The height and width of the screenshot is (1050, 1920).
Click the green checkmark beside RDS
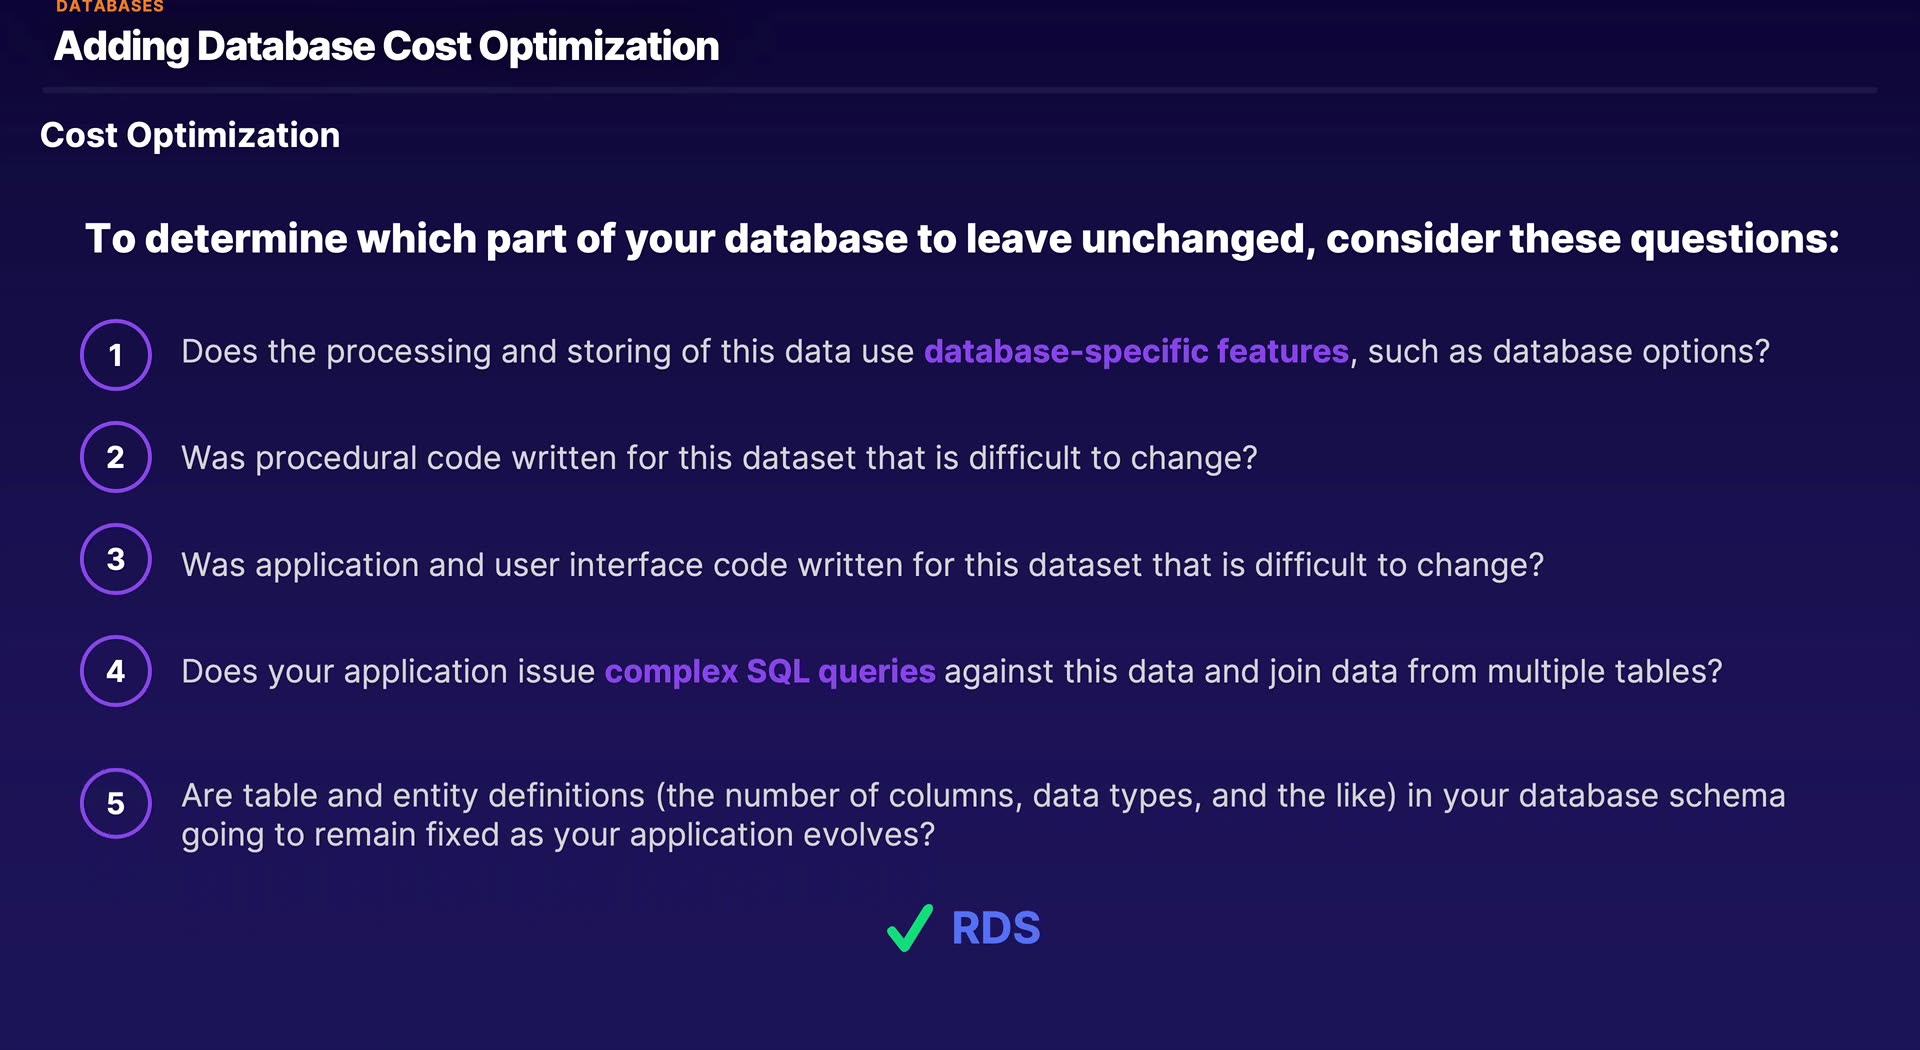coord(910,928)
